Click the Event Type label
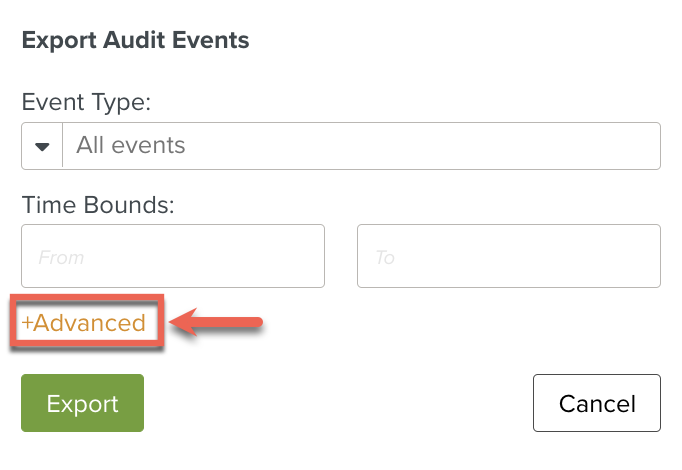Screen dimensions: 682x470 click(x=85, y=101)
